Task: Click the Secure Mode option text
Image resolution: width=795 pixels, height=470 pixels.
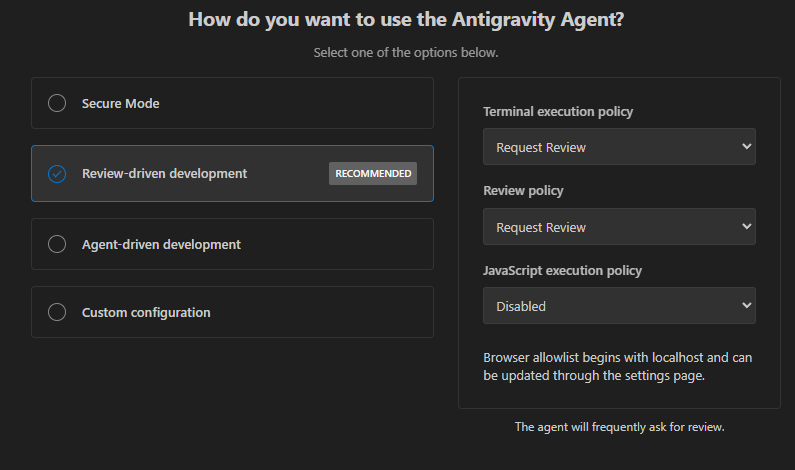Action: click(x=120, y=103)
